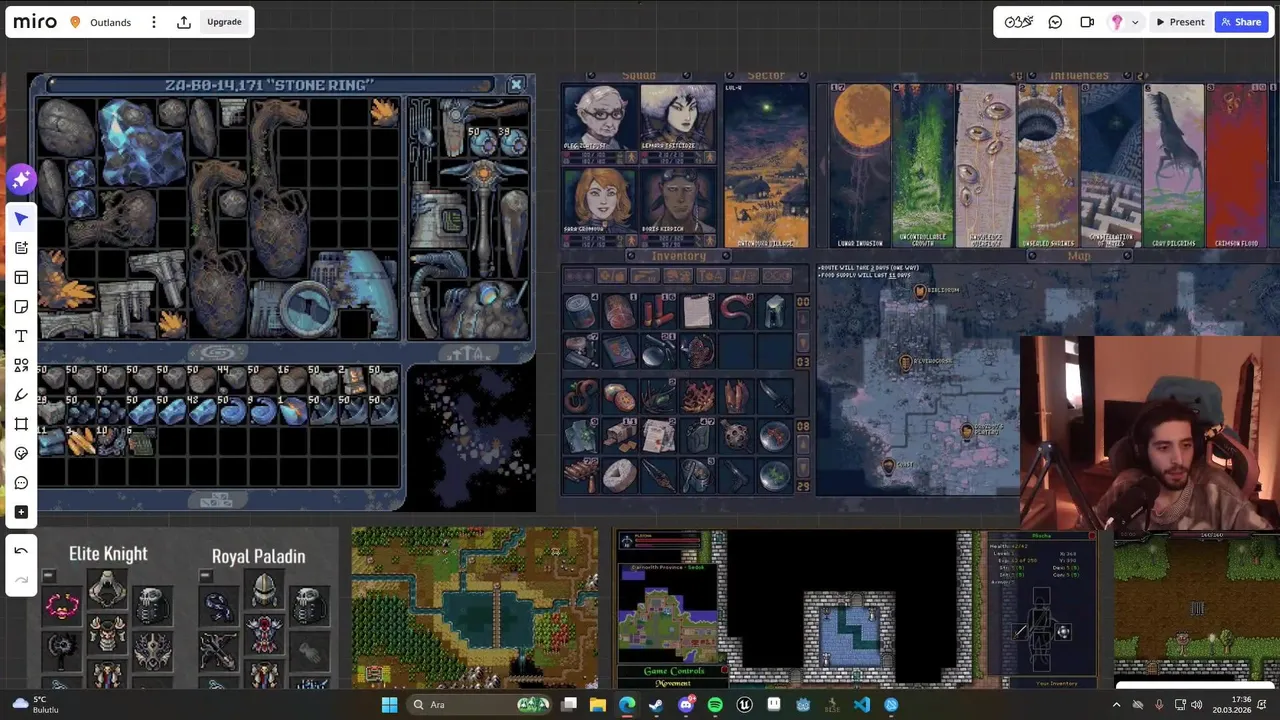Select the cursor Select tool
Viewport: 1280px width, 720px height.
pos(21,219)
